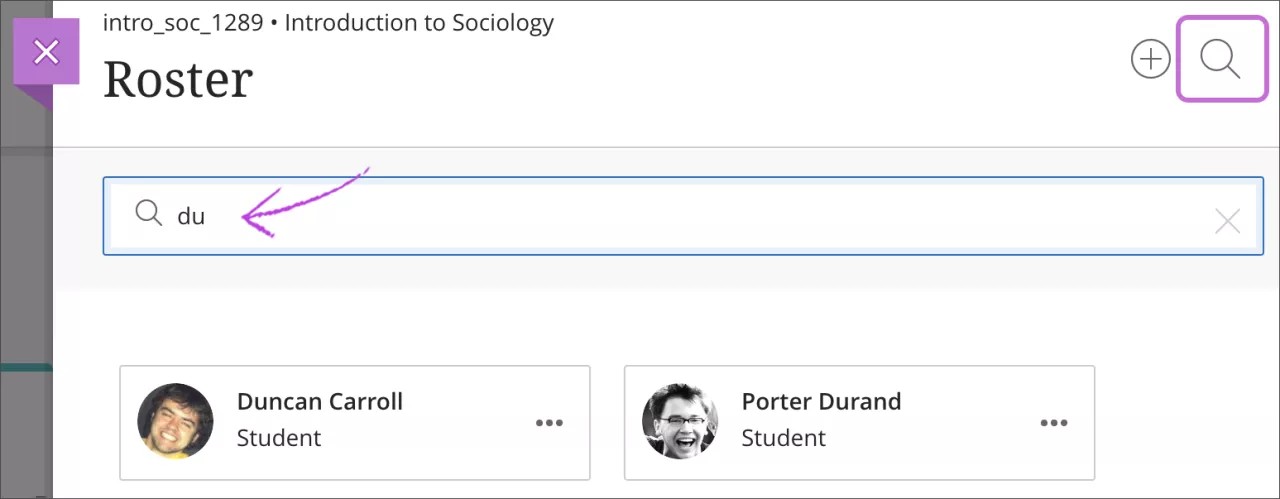Click the Roster heading

178,79
